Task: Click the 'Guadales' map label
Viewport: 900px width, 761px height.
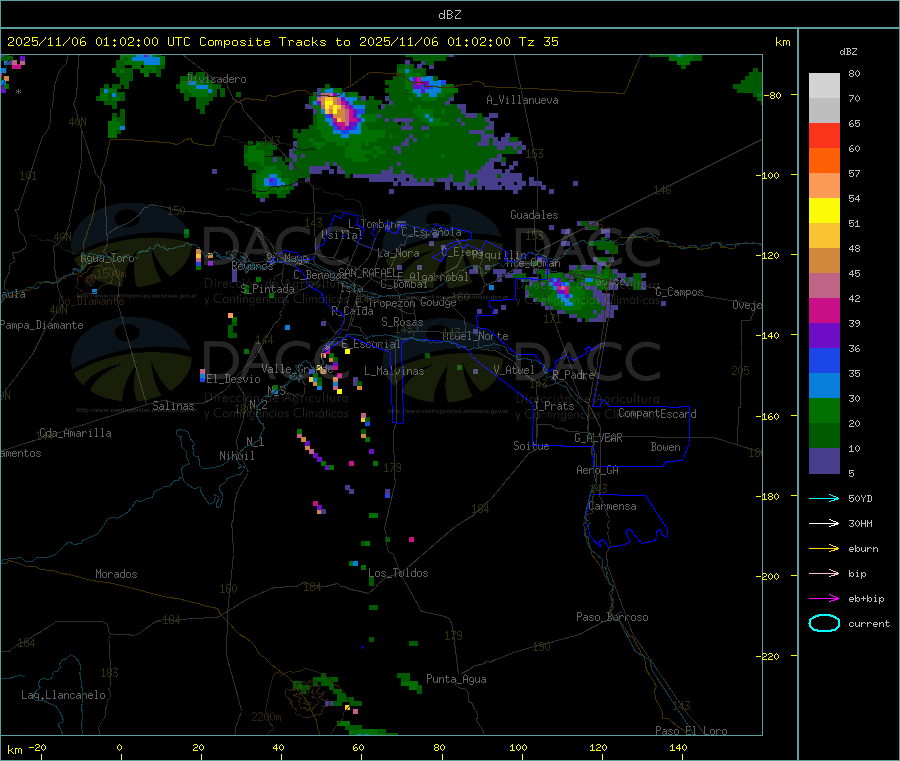Action: point(534,215)
